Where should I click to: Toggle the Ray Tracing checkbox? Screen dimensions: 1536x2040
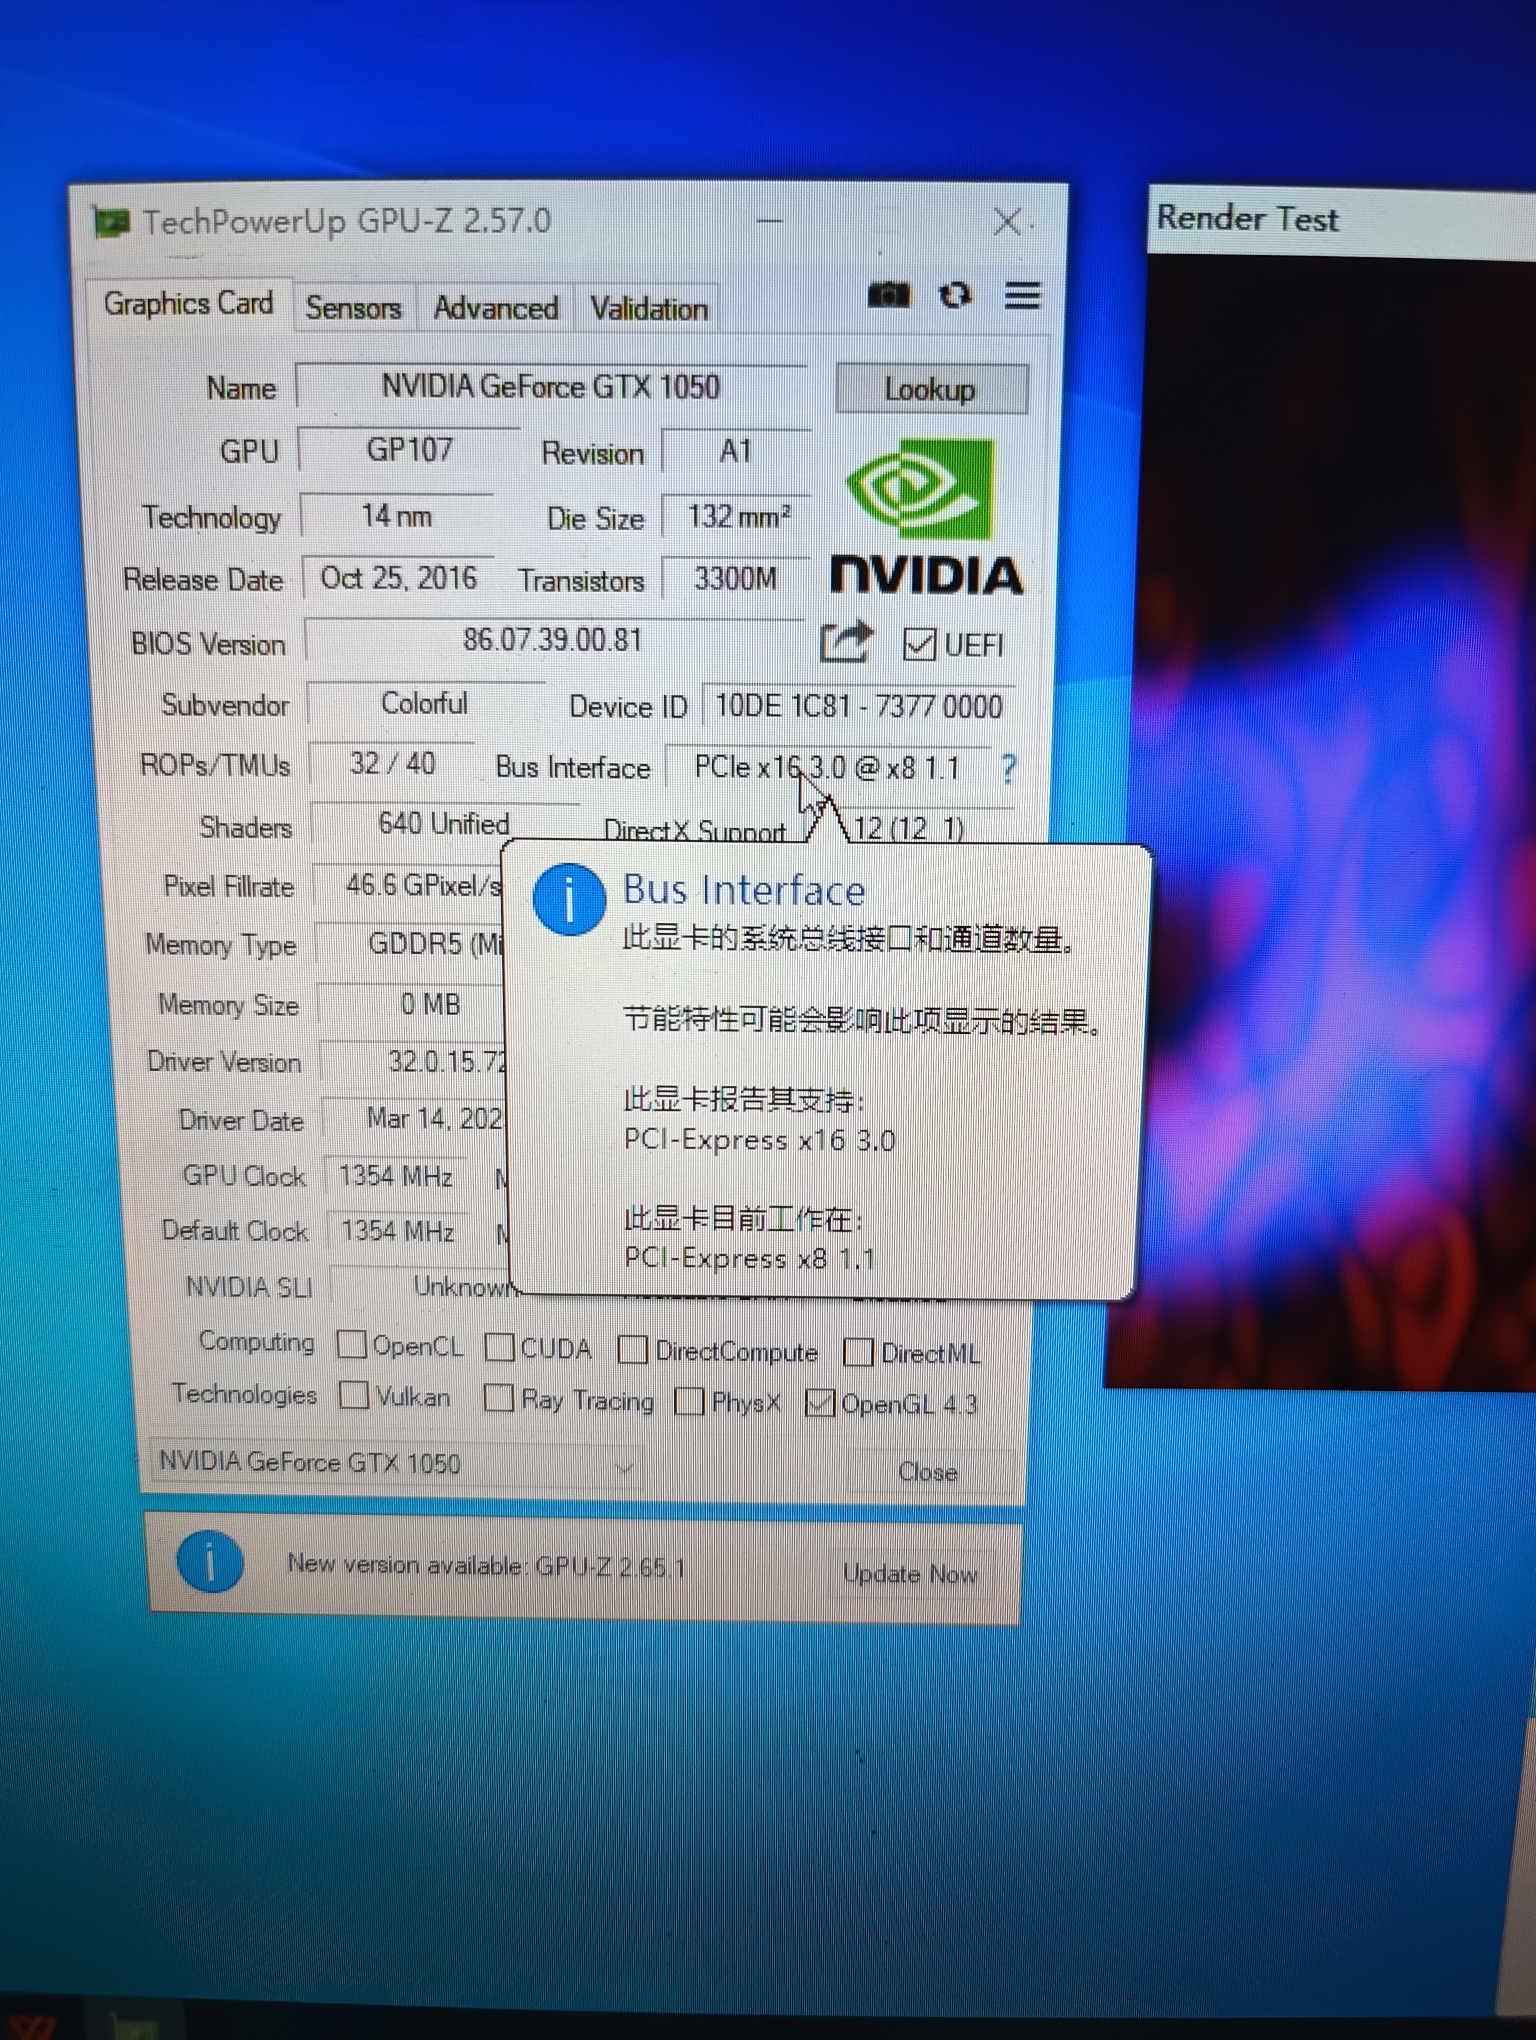[498, 1398]
